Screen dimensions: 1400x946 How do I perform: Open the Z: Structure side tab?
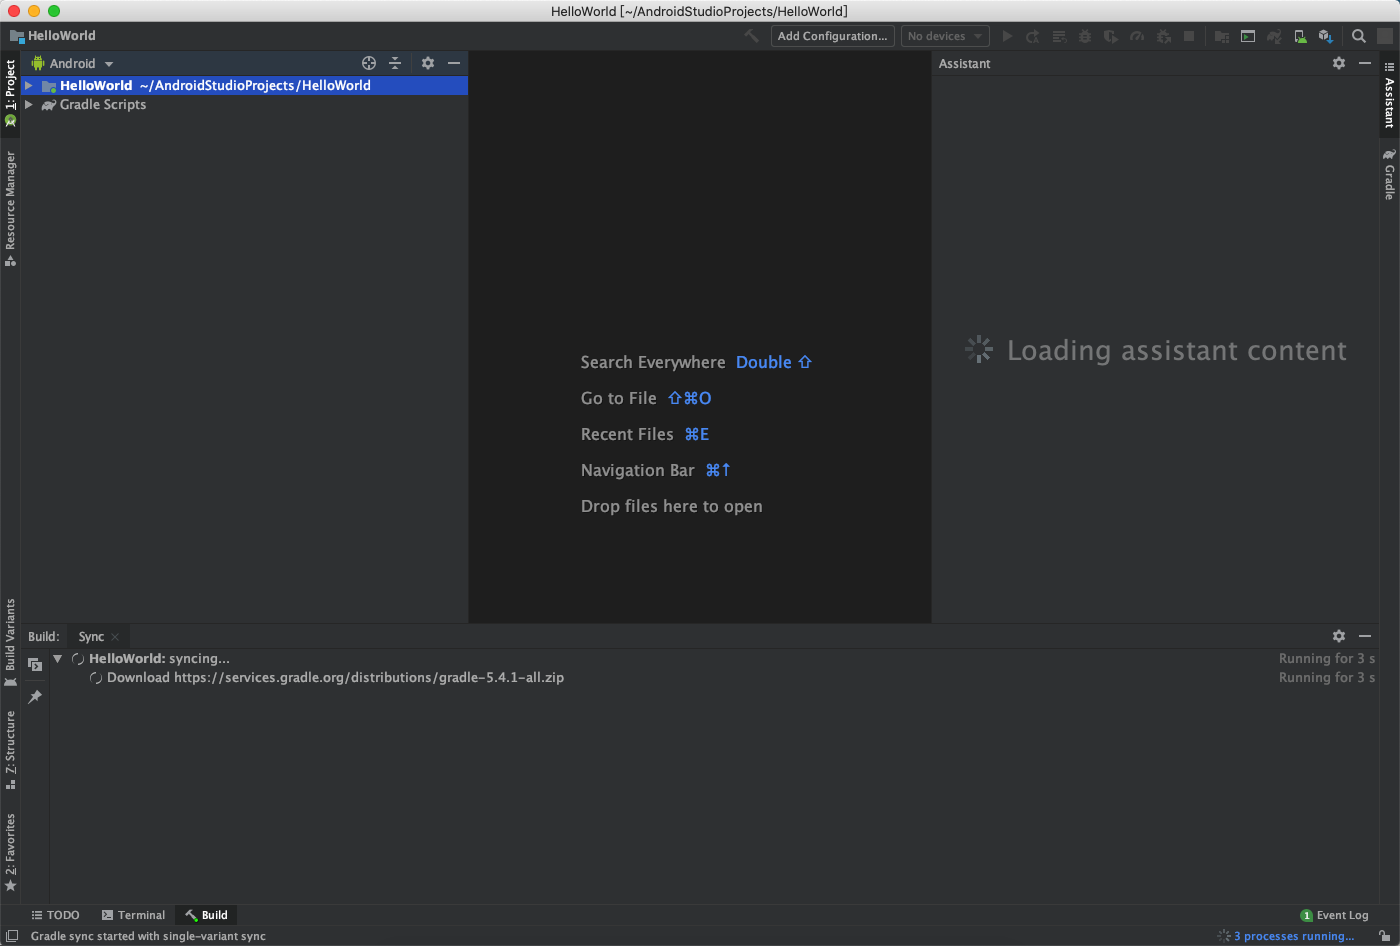pos(10,750)
